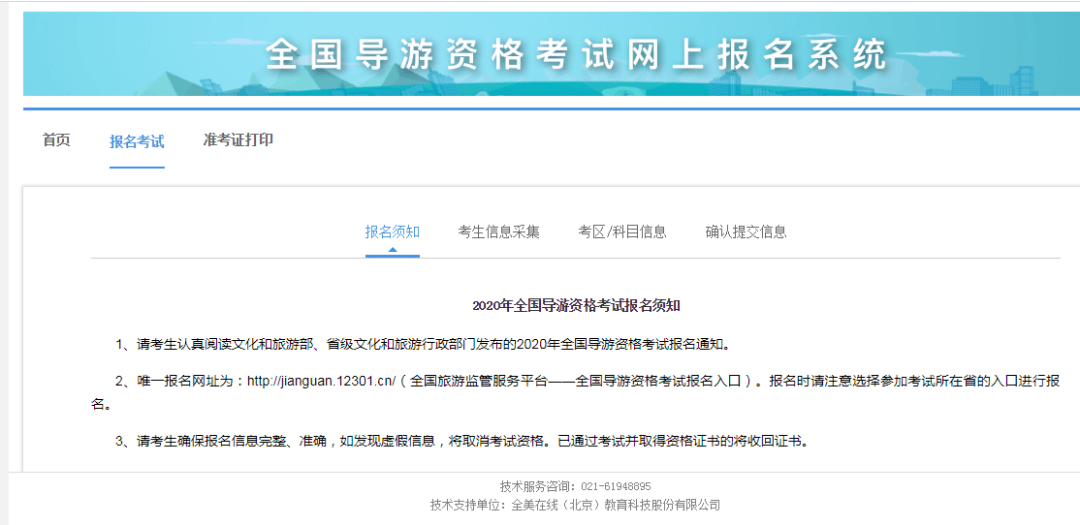Click notice item 3 about 虚假信息
This screenshot has height=525, width=1080.
click(461, 441)
